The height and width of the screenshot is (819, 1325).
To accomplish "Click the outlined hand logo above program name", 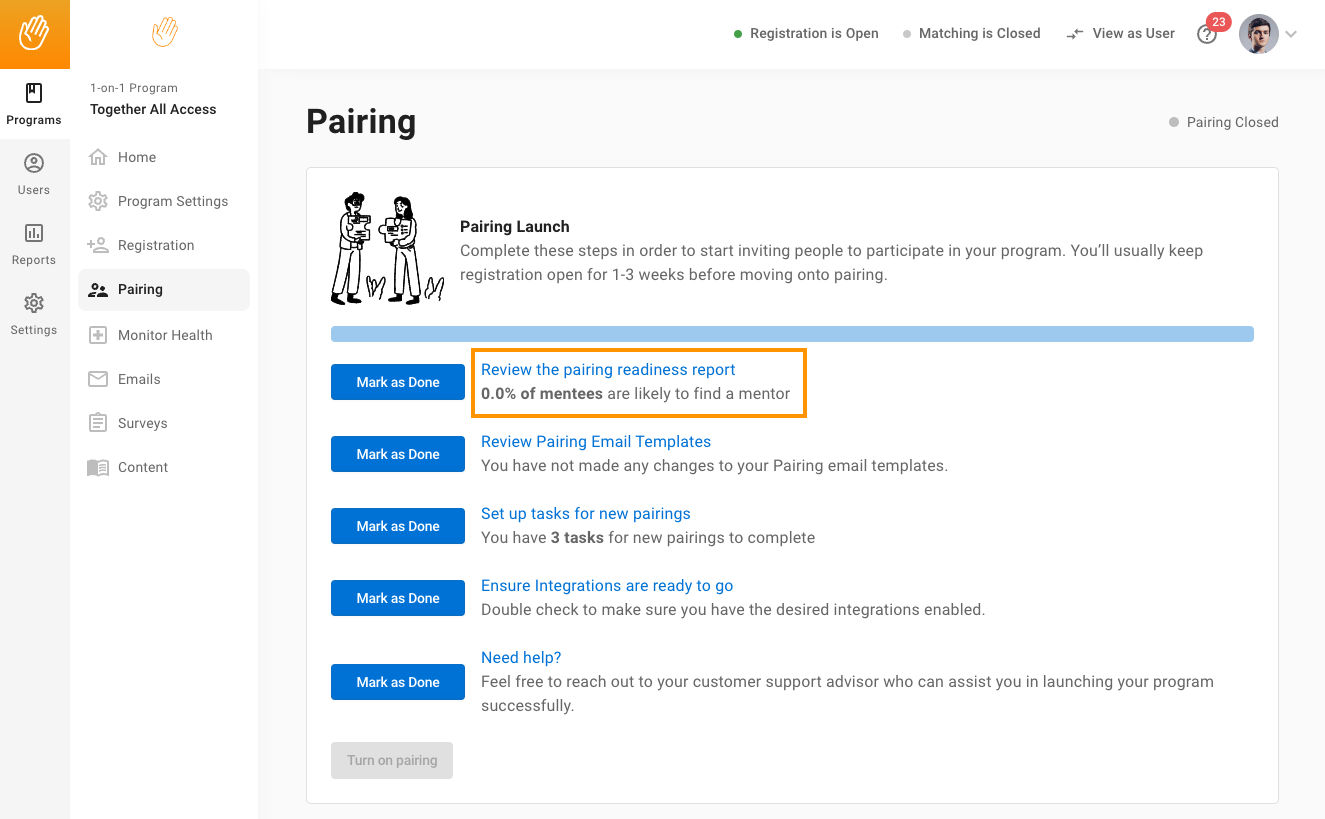I will point(165,32).
